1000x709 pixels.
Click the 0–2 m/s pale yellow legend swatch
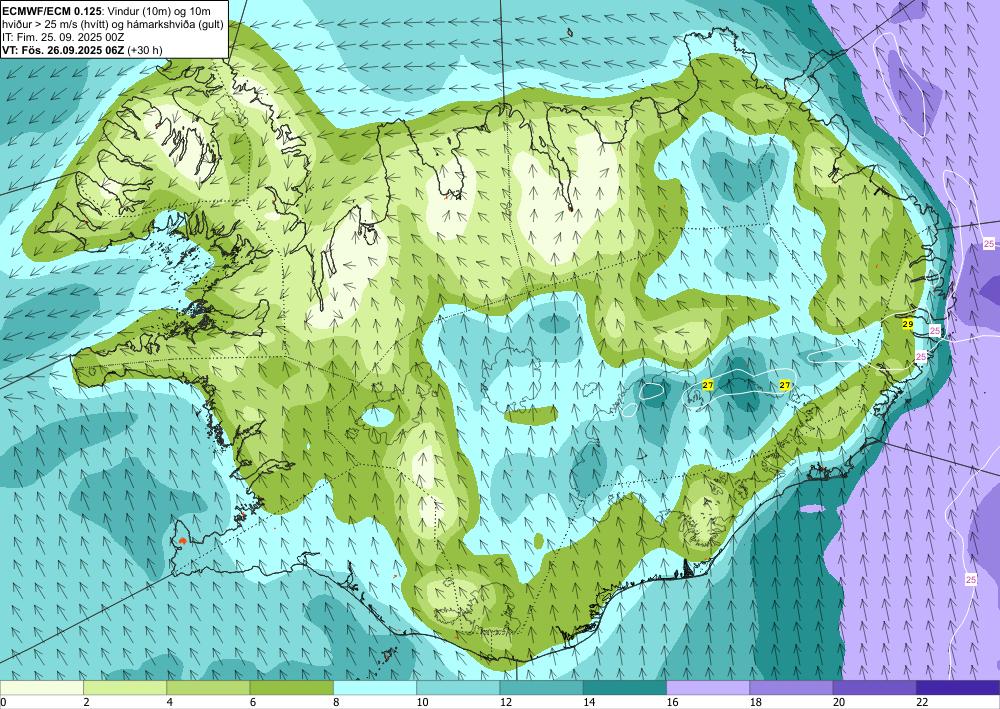point(41,688)
